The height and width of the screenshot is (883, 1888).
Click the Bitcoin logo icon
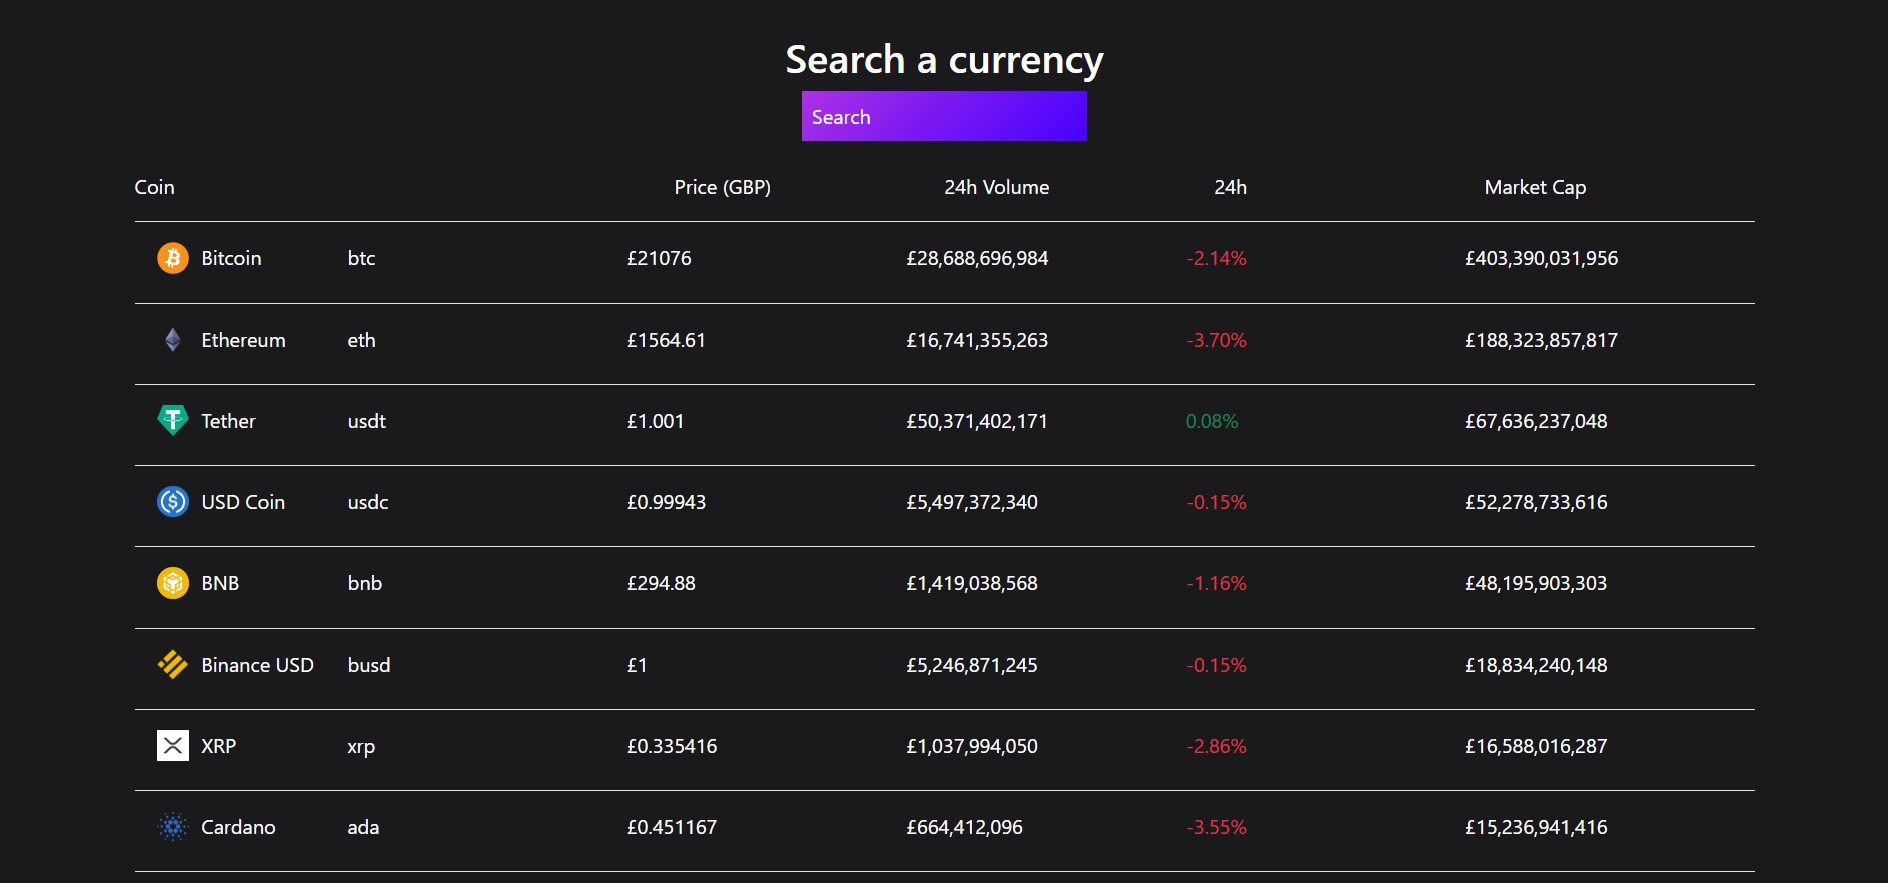coord(173,258)
